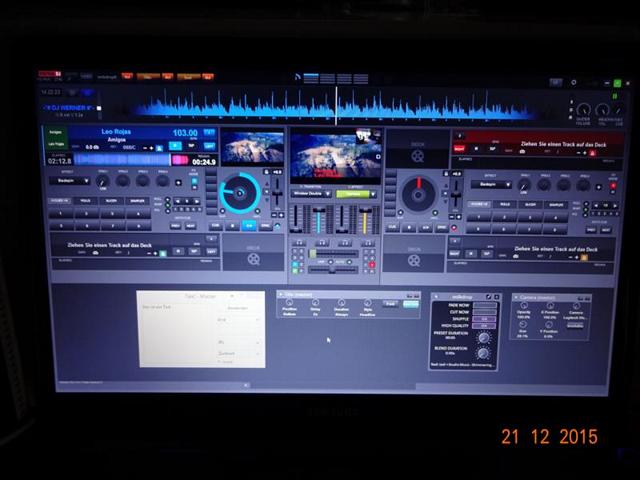Viewport: 640px width, 480px height.
Task: Click the play button on the left deck
Action: 249,225
